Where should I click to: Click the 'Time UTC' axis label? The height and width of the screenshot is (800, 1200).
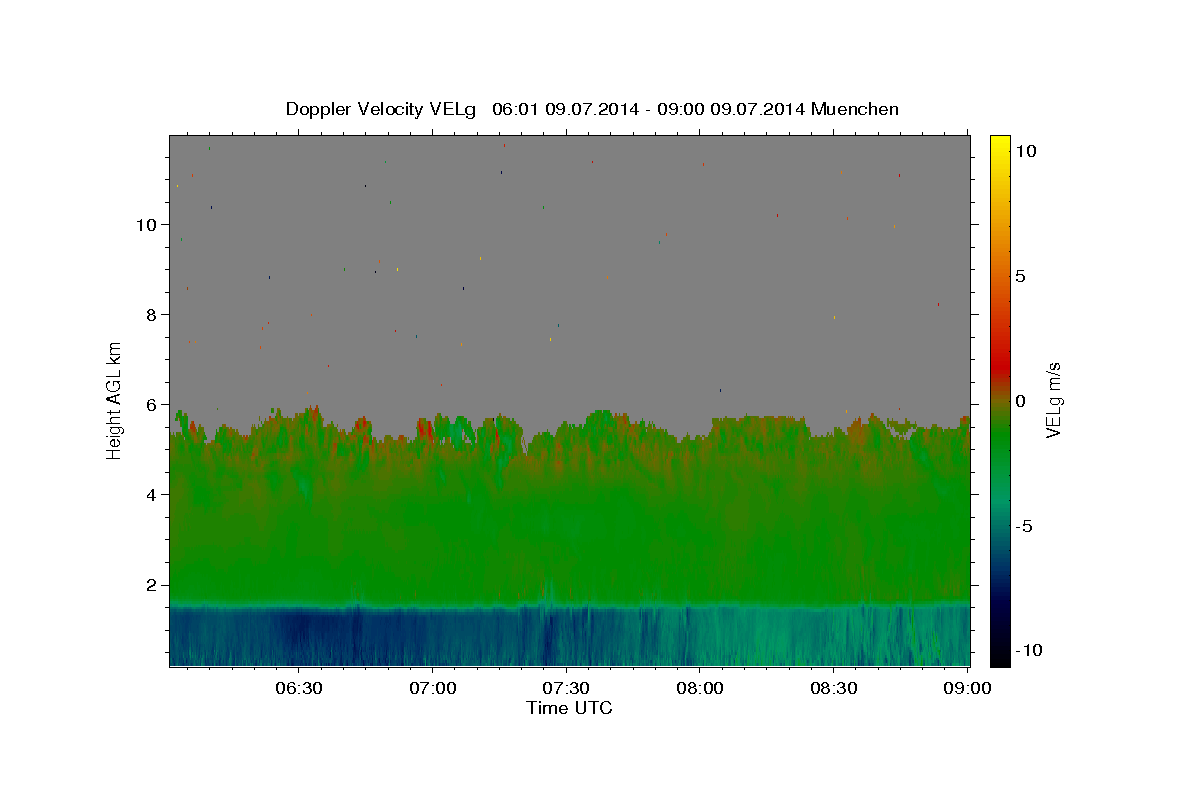[x=569, y=708]
